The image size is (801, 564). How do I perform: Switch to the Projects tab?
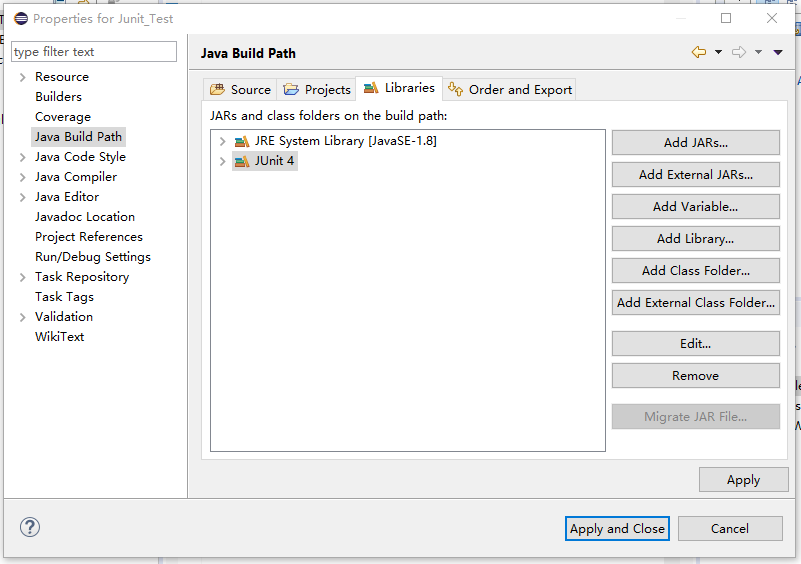317,89
